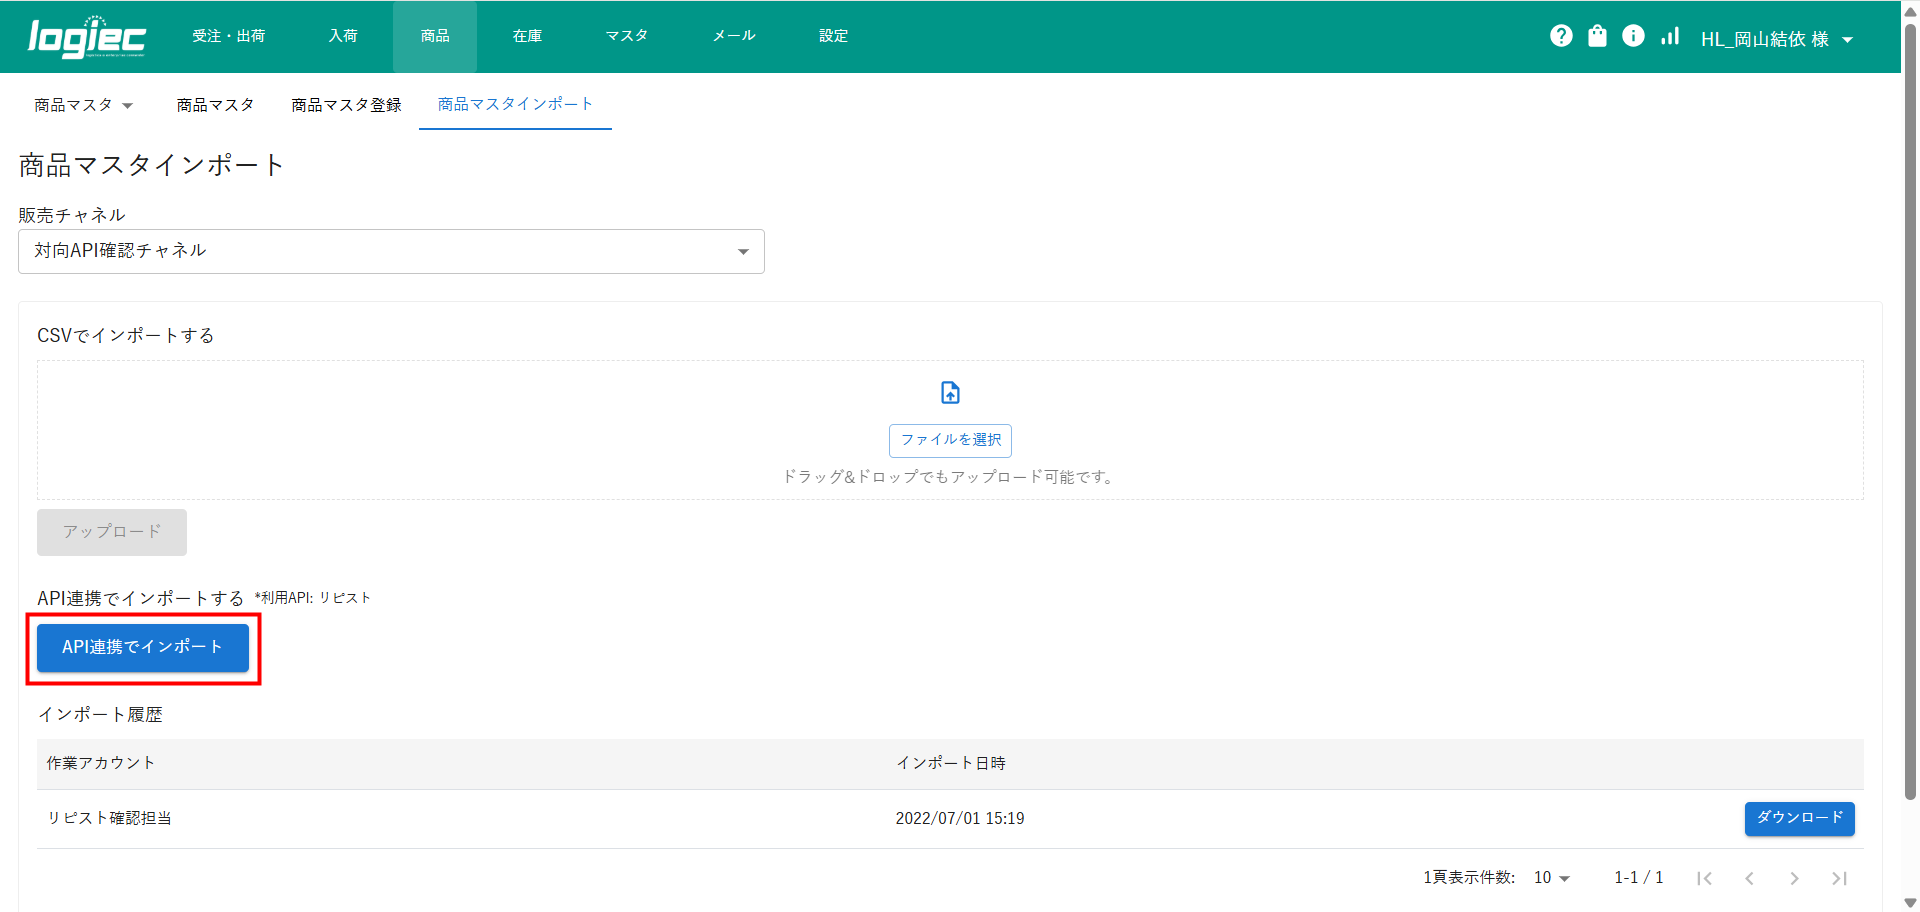Expand the 販売チャネル dropdown
Viewport: 1920px width, 912px height.
click(391, 252)
